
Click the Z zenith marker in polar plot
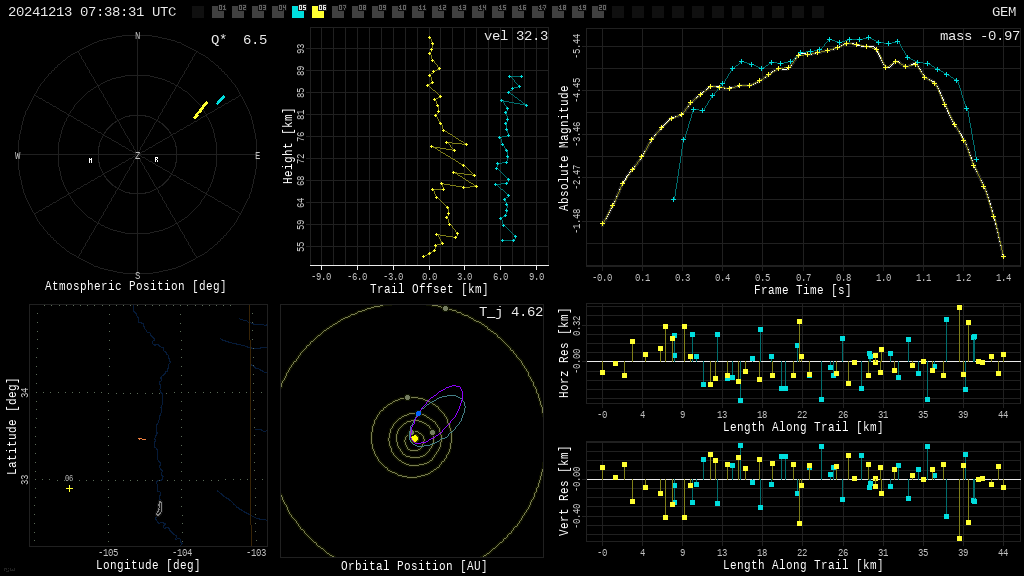[x=138, y=156]
